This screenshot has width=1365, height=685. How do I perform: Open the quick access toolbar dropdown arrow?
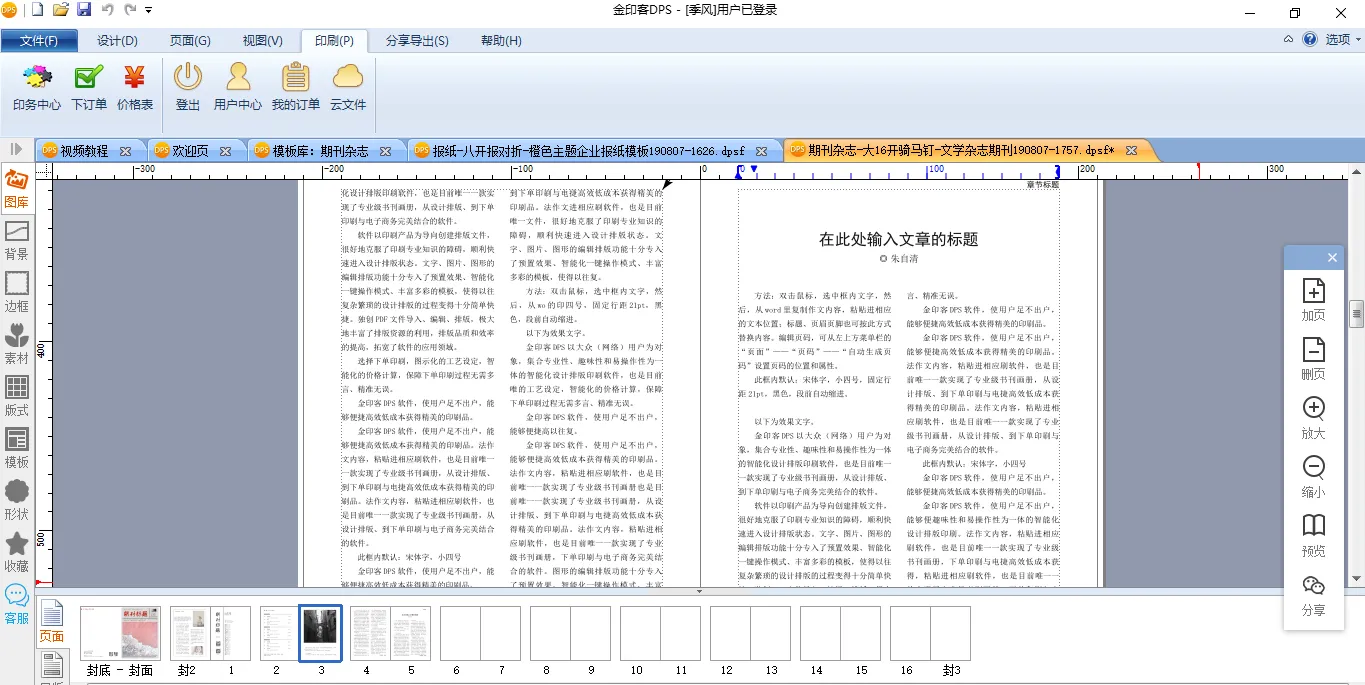[x=149, y=11]
